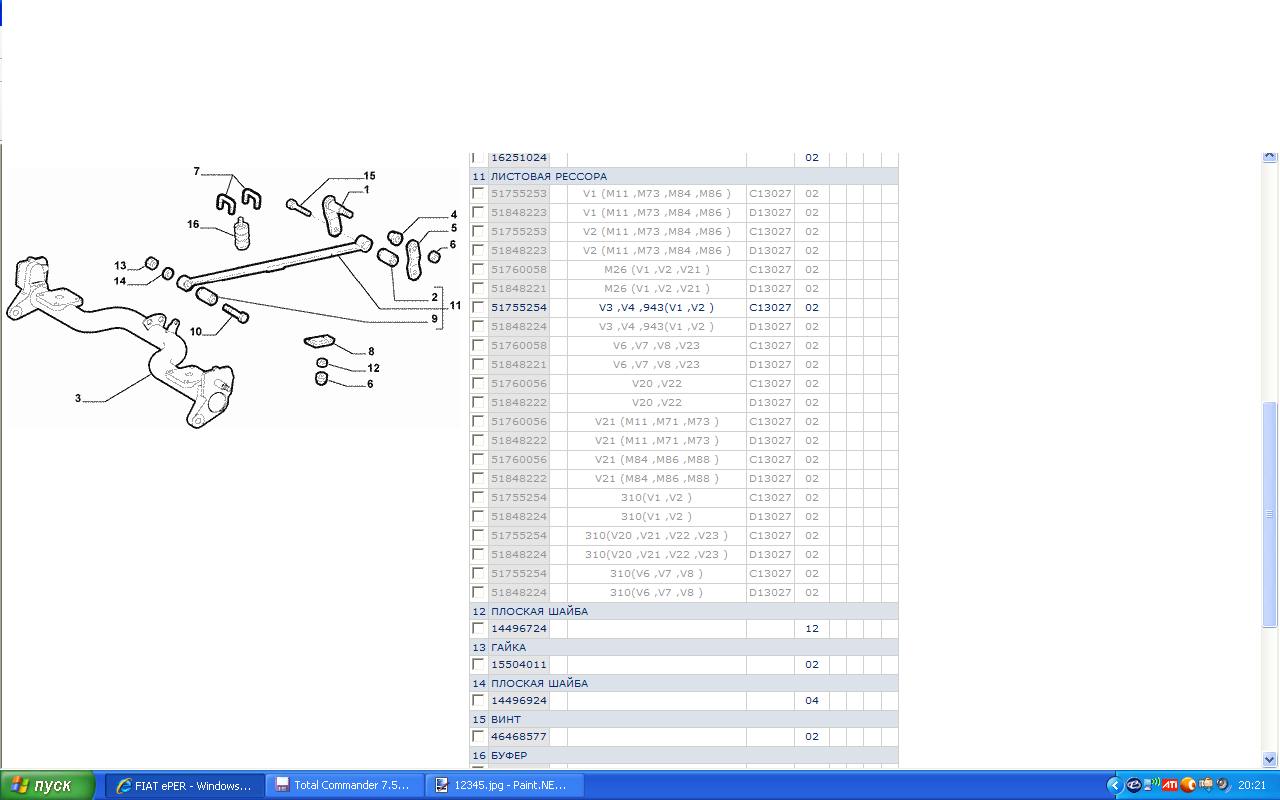This screenshot has height=800, width=1280.
Task: Select checkbox next to nut 15504011
Action: (x=479, y=665)
